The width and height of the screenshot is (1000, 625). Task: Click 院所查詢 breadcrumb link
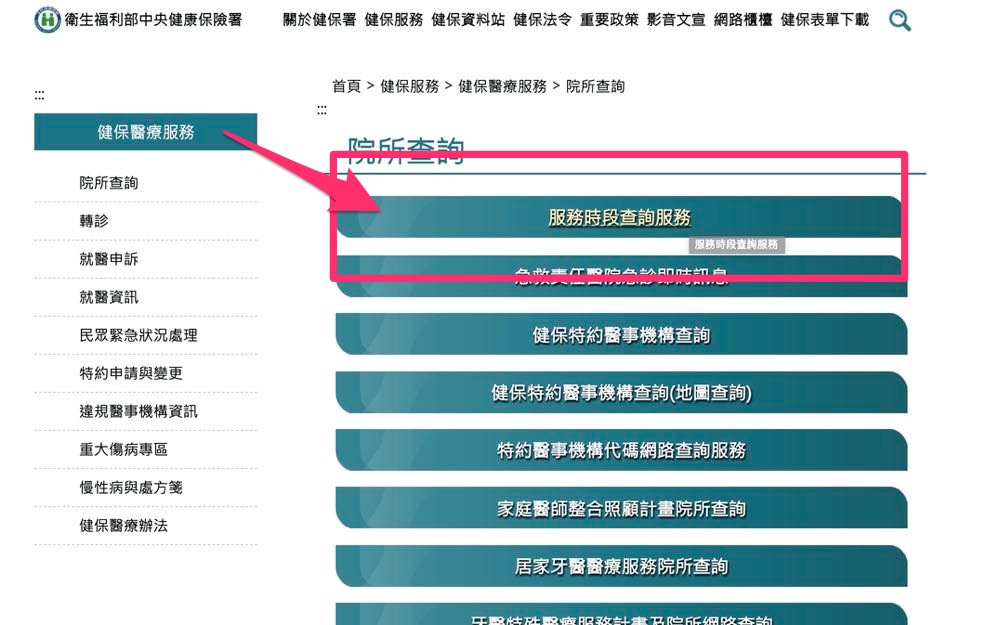(x=595, y=86)
